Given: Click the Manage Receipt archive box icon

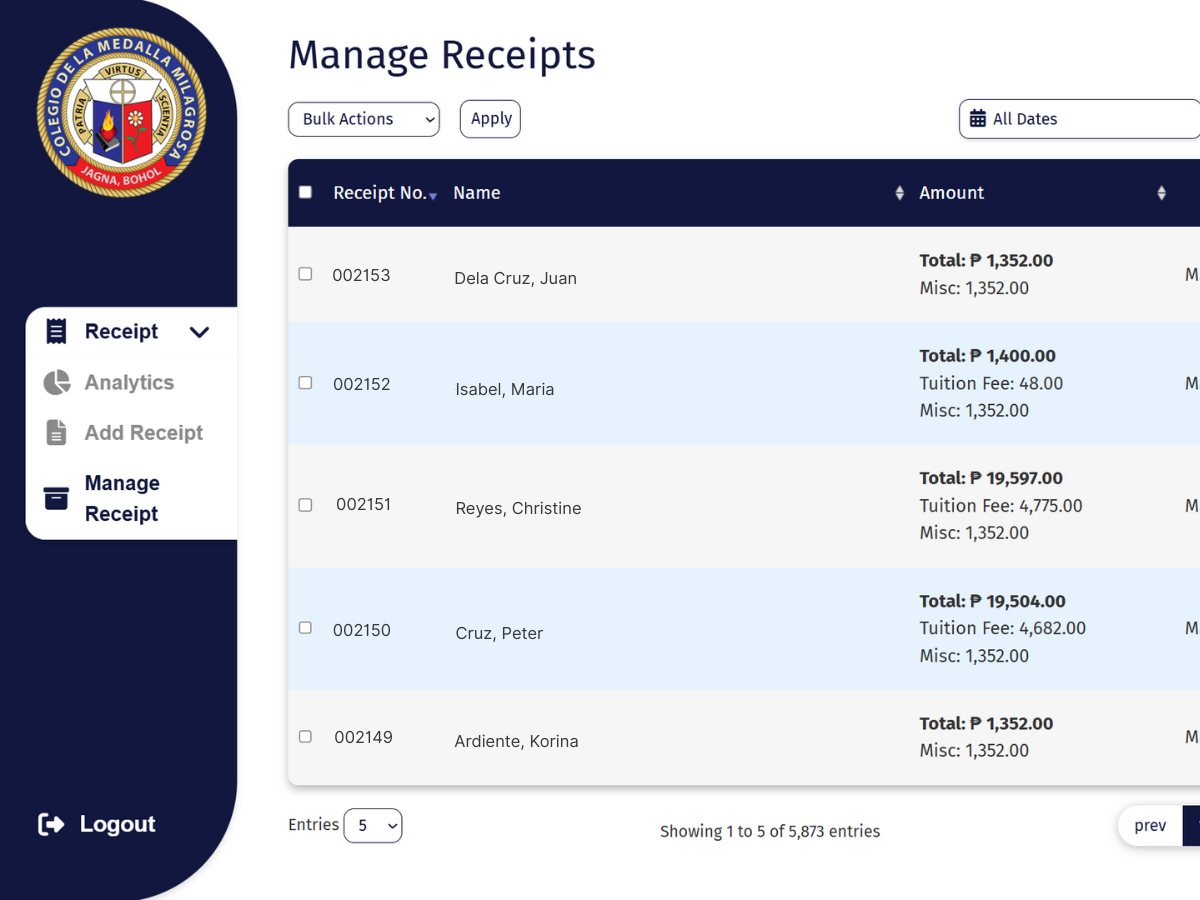Looking at the screenshot, I should (x=57, y=498).
